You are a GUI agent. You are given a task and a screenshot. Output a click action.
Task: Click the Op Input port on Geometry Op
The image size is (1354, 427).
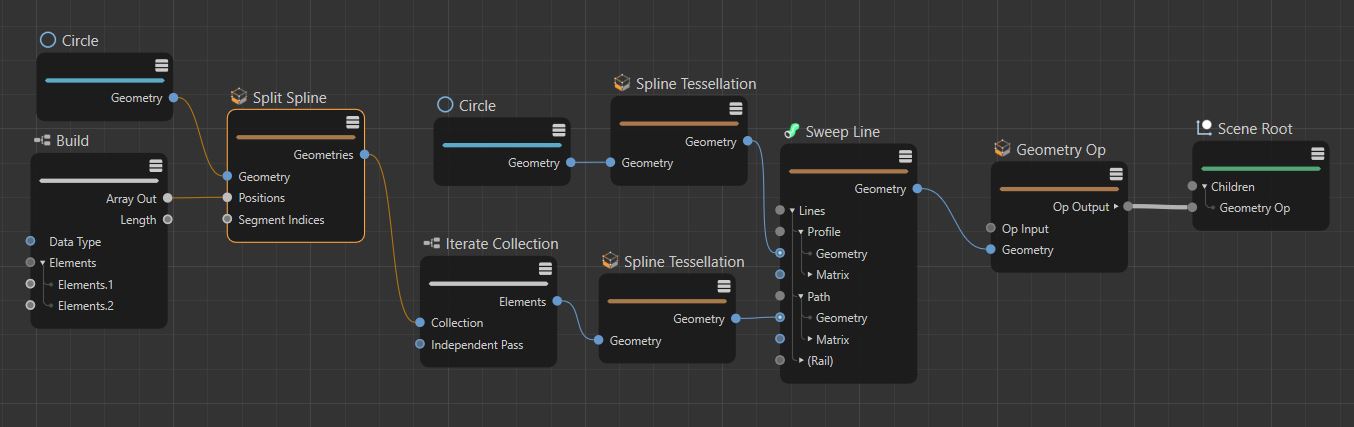[x=991, y=228]
